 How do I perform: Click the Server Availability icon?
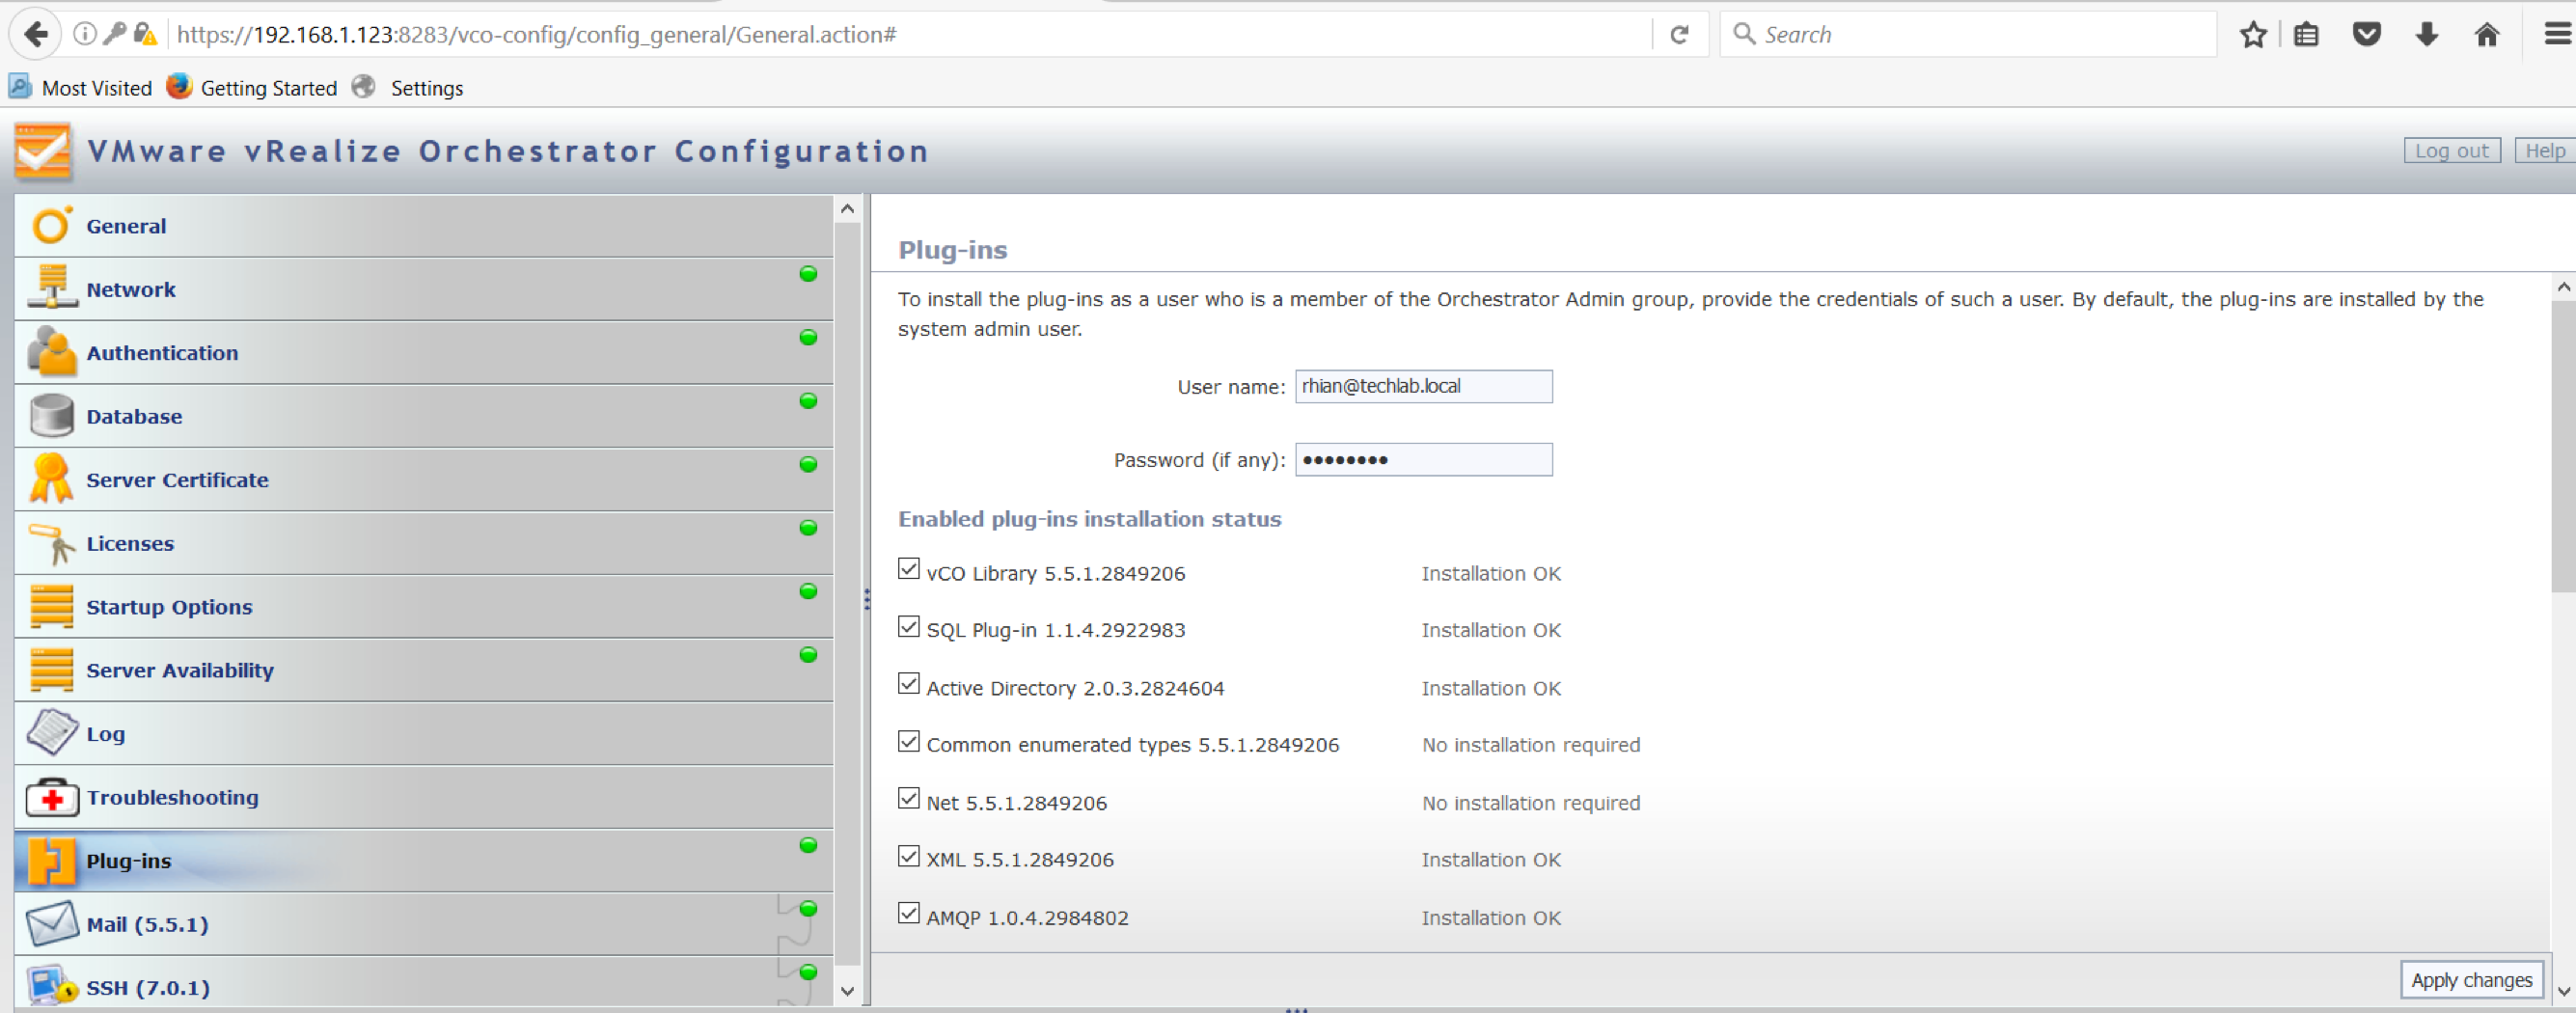[51, 669]
